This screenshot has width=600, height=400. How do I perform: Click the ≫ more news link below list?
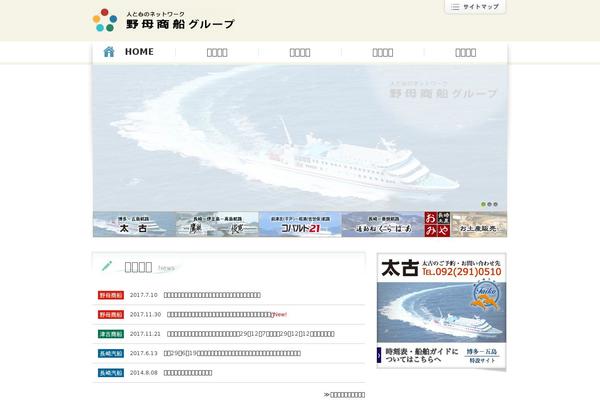point(344,395)
